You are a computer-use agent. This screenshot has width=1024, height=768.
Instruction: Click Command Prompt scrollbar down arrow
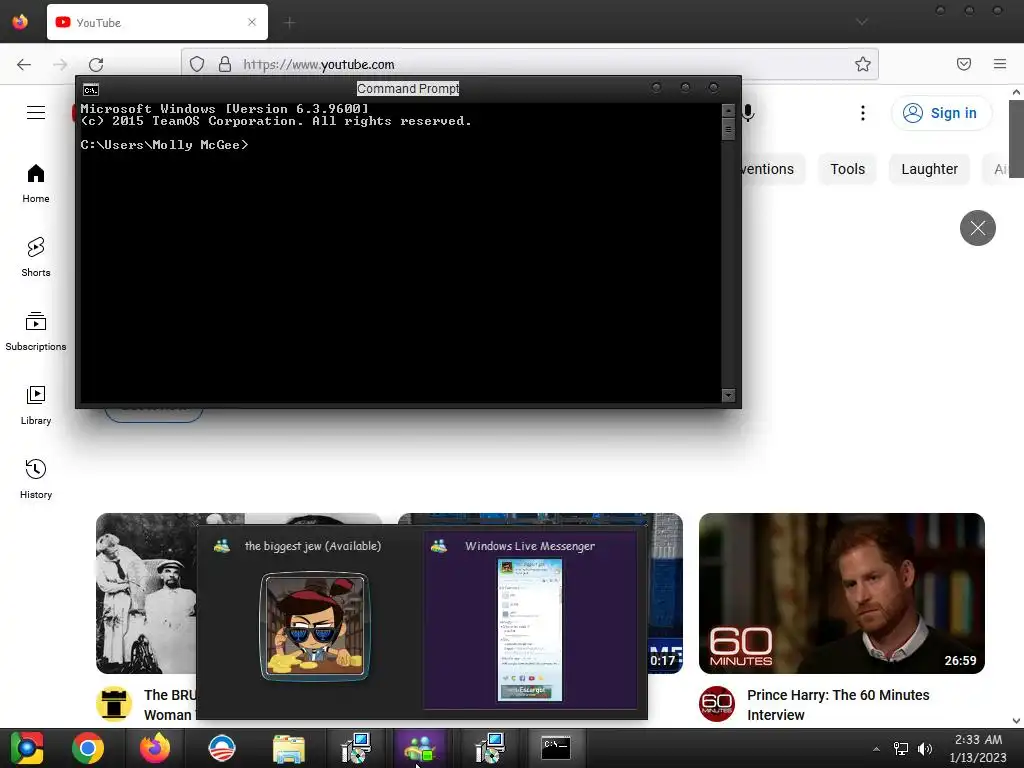[728, 395]
